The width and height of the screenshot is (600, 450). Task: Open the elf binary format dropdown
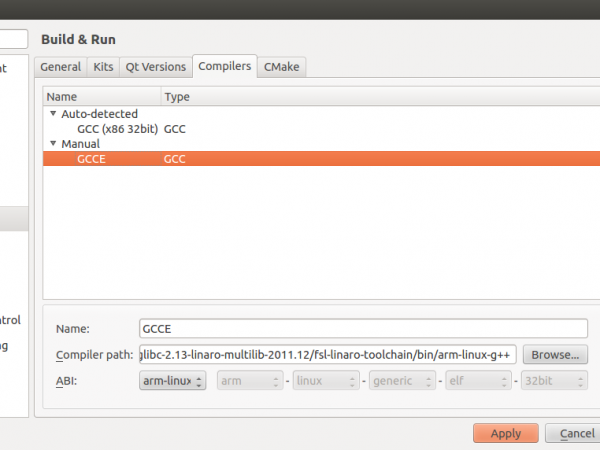point(477,381)
